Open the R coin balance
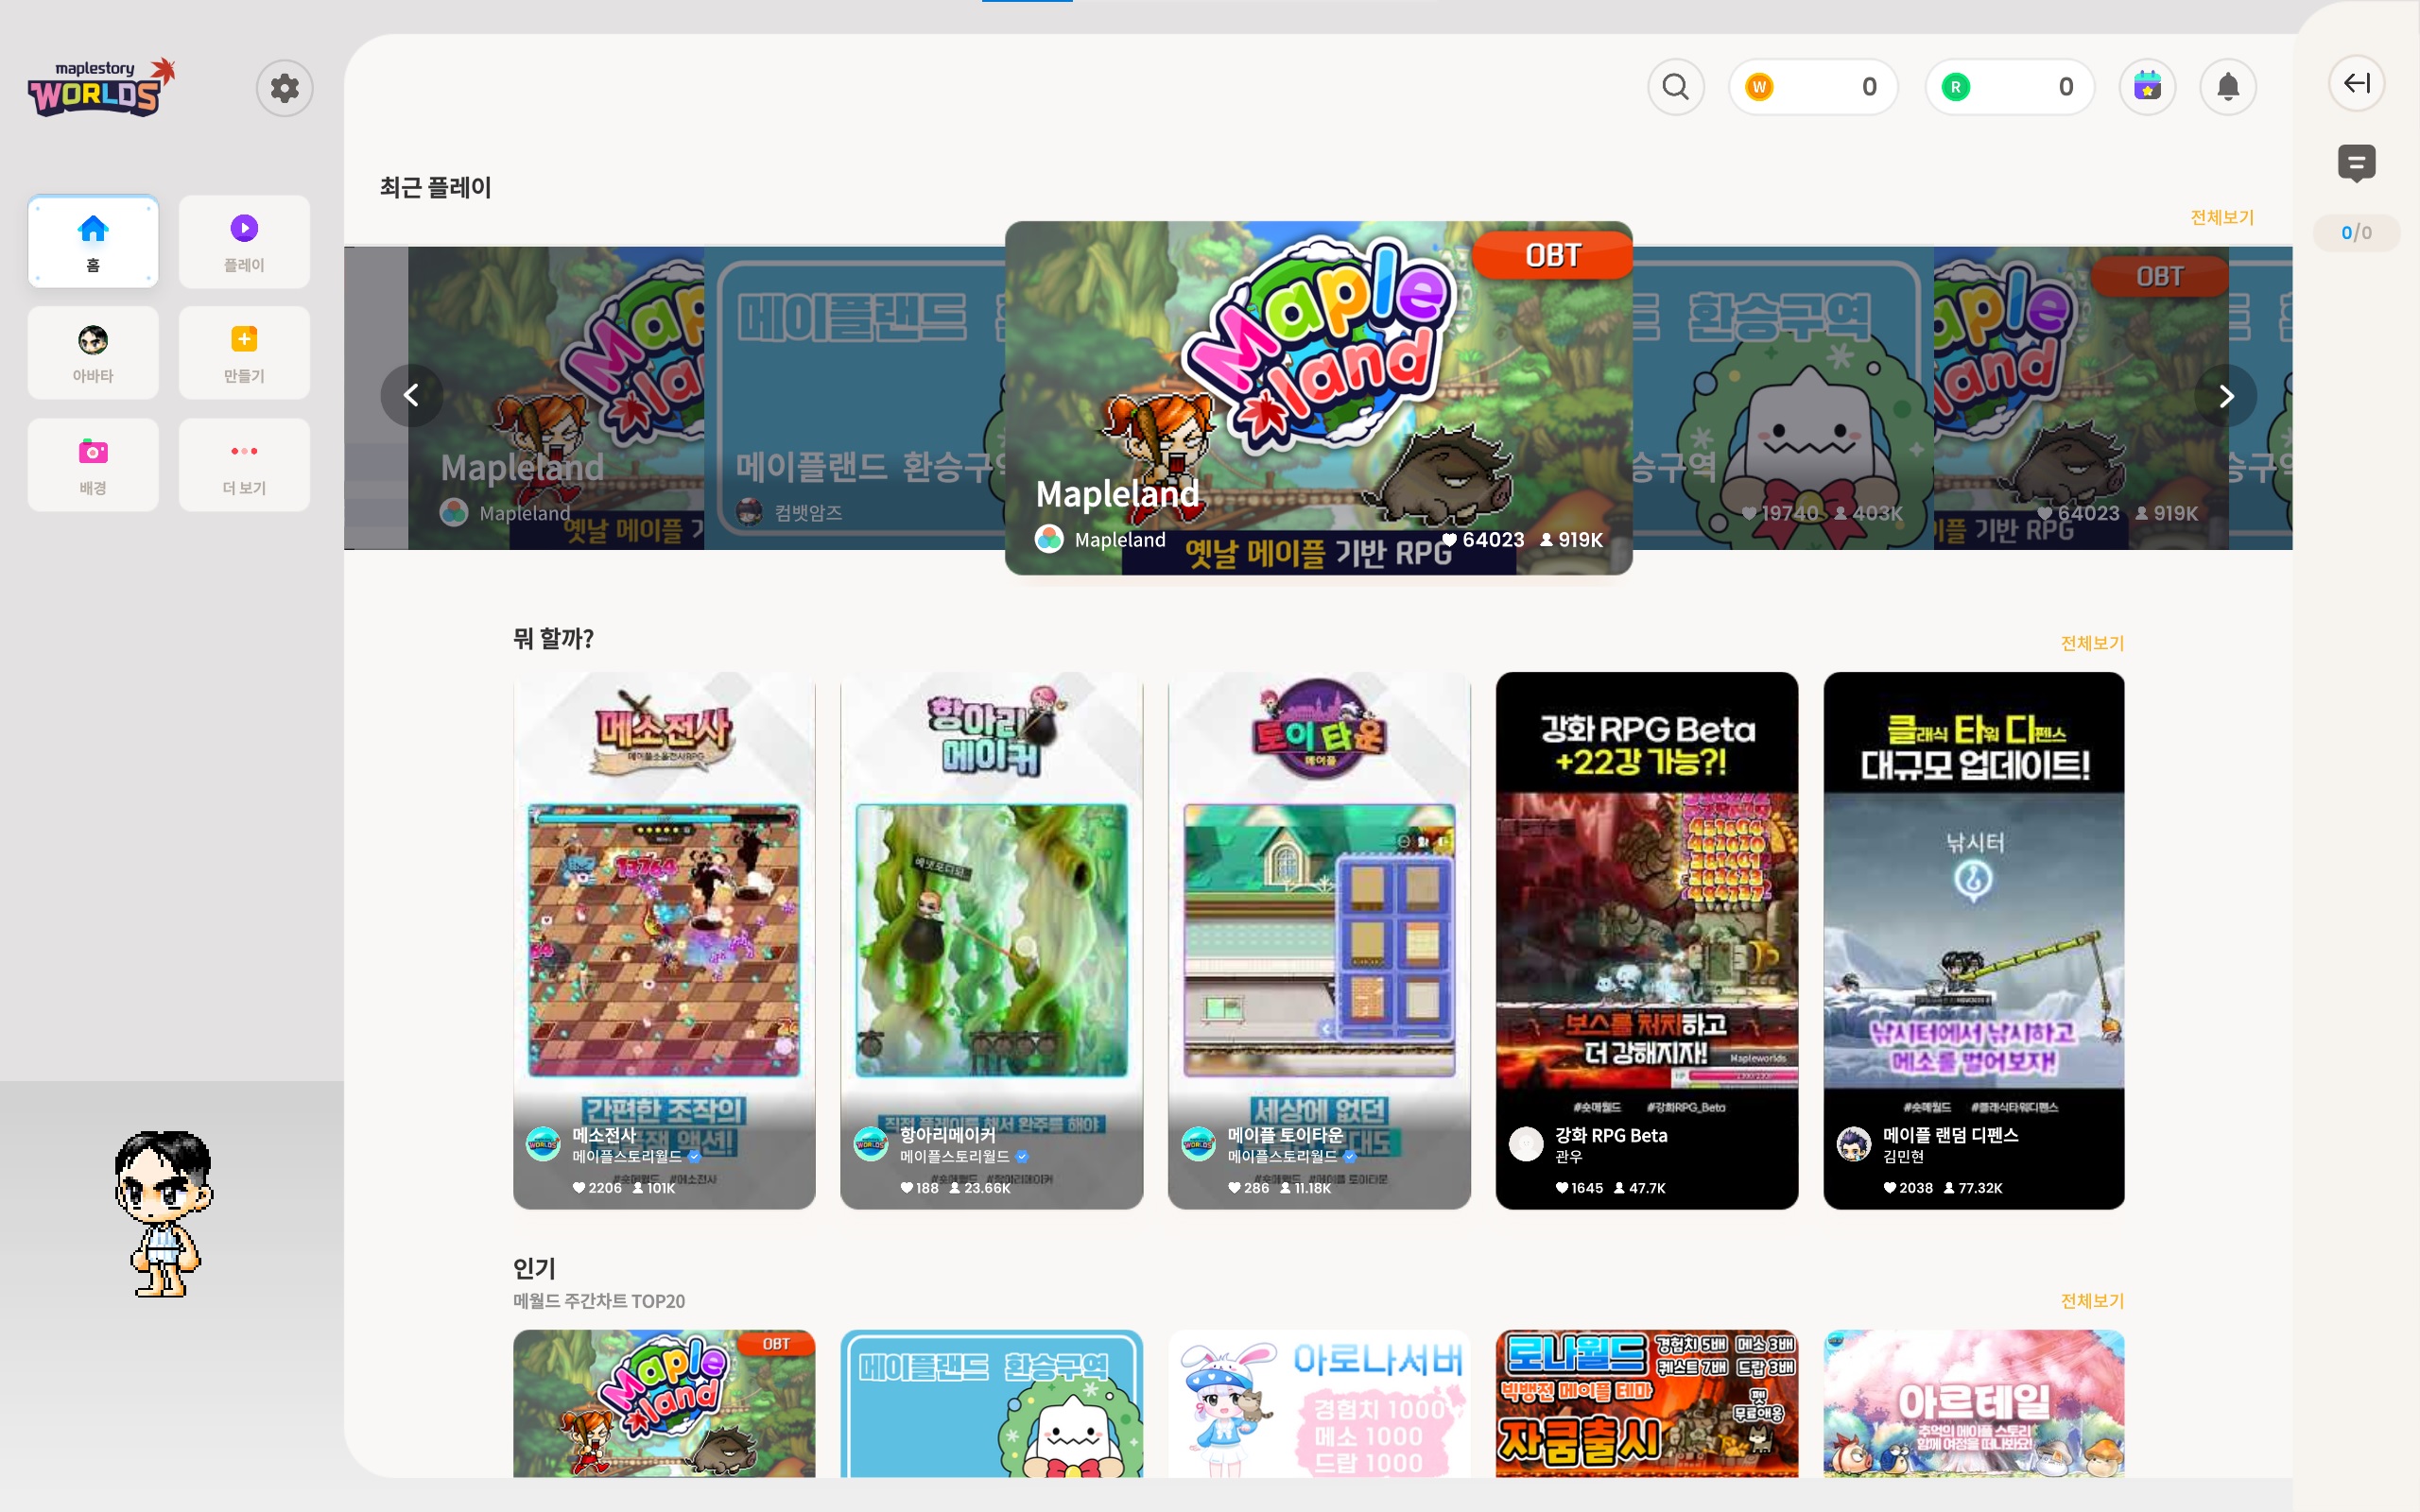The height and width of the screenshot is (1512, 2420). [2009, 87]
